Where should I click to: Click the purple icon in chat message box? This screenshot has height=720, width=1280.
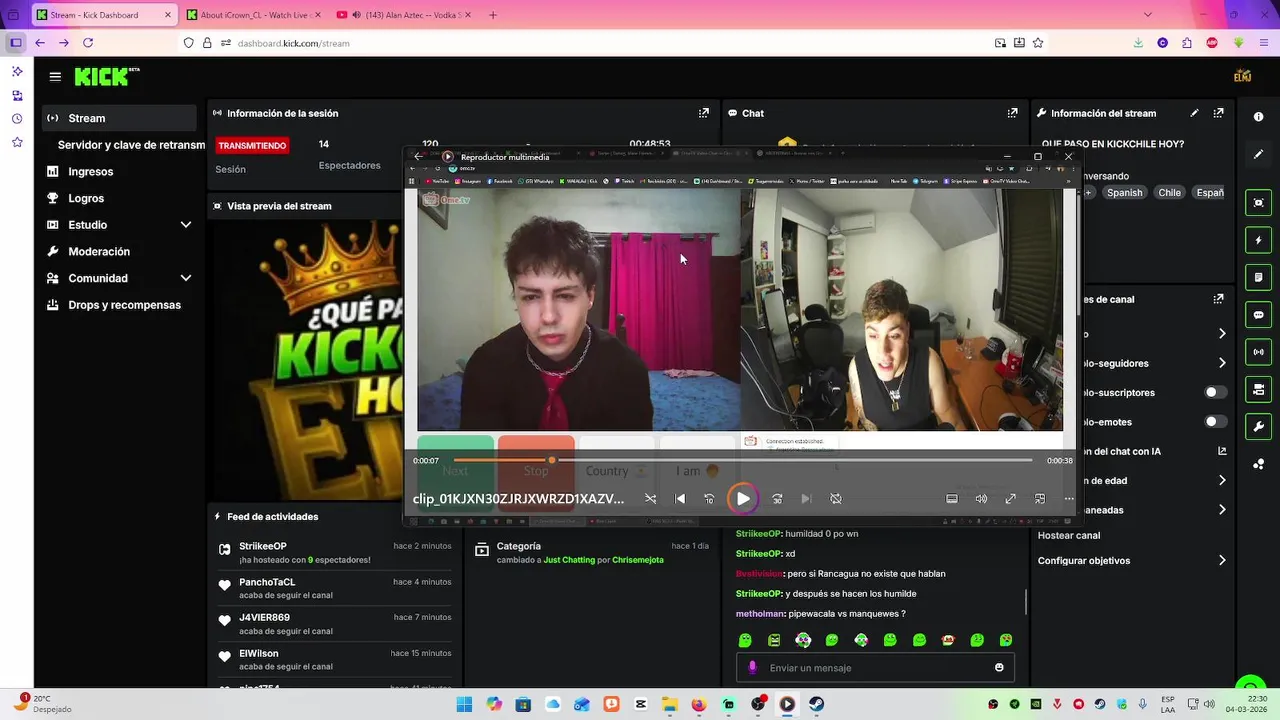[x=752, y=667]
